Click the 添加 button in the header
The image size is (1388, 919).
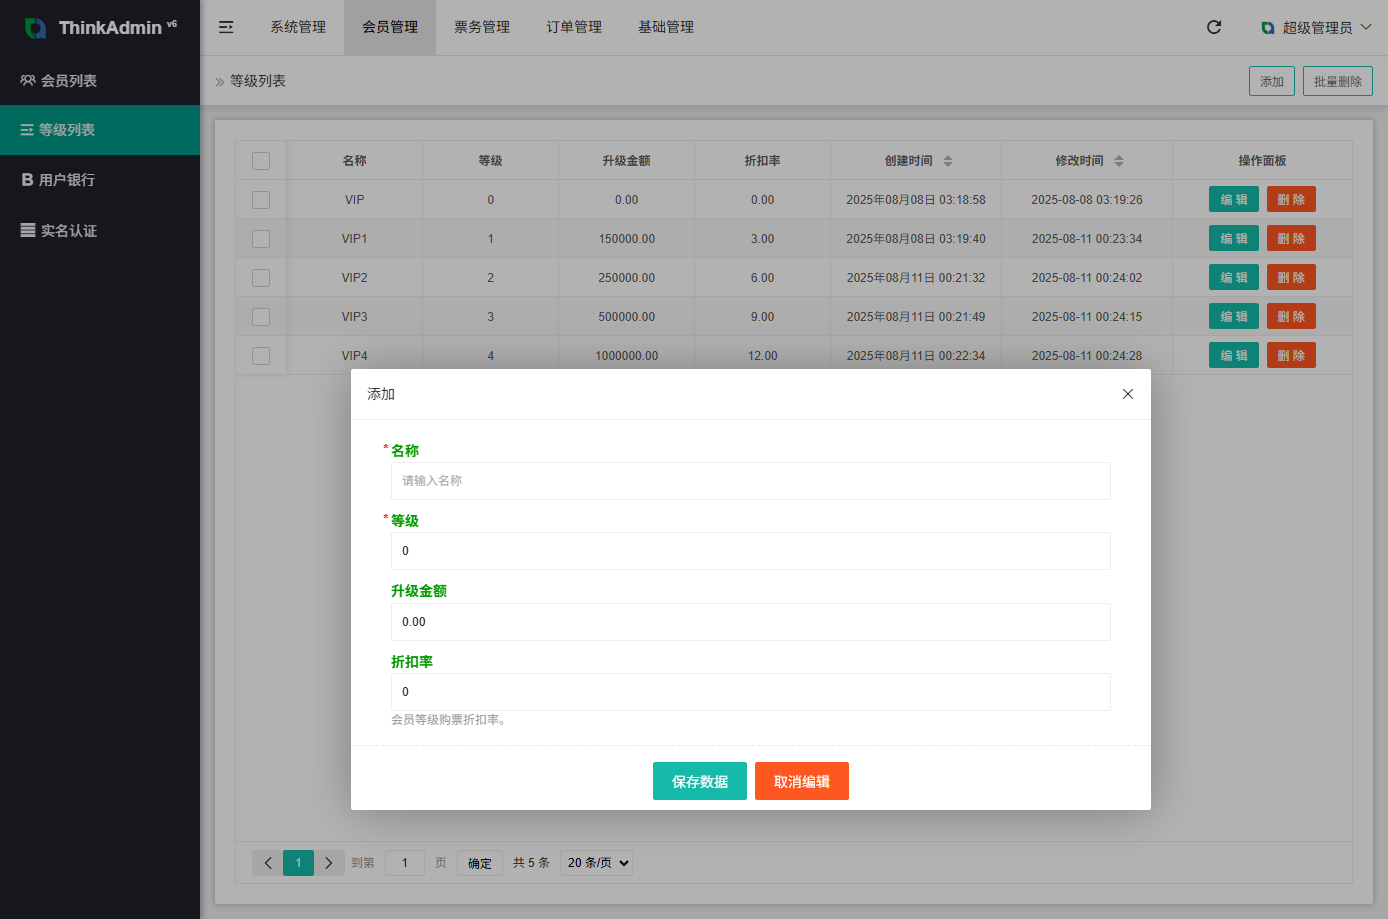pyautogui.click(x=1272, y=81)
